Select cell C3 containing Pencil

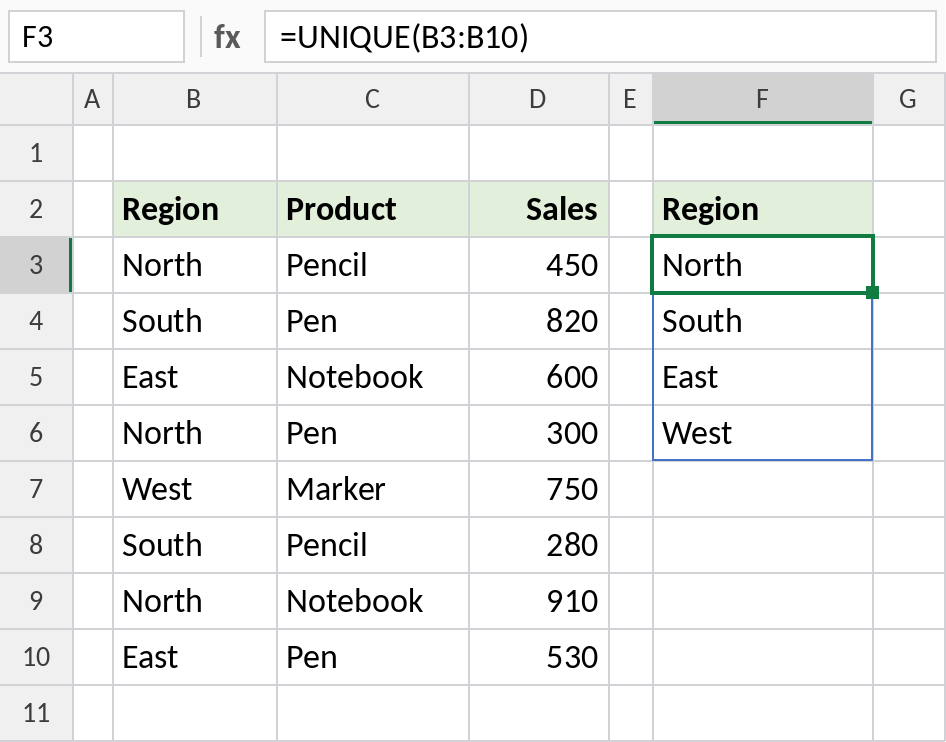373,265
